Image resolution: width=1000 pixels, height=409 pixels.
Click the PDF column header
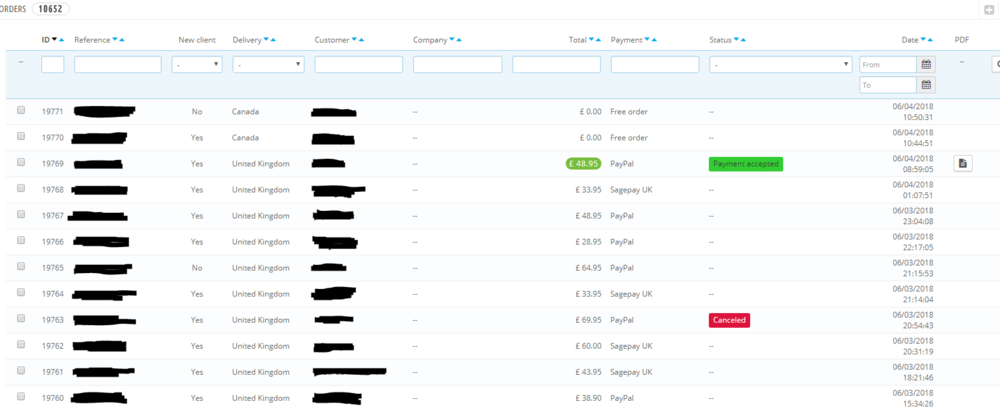[x=962, y=40]
